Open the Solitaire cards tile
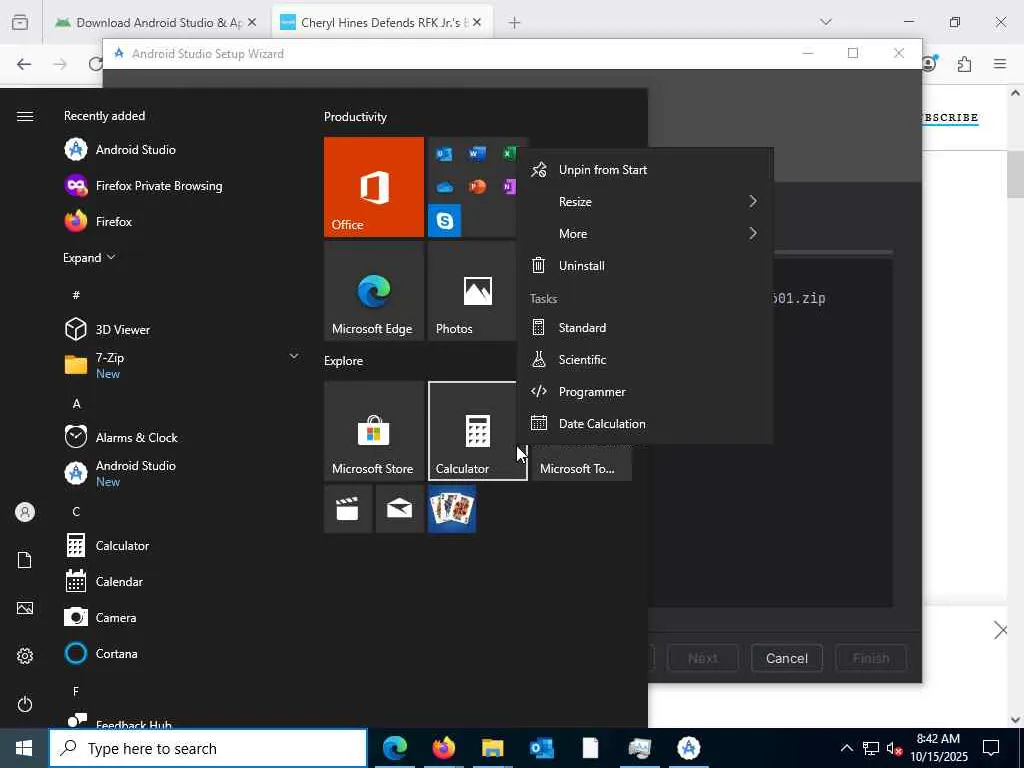Screen dimensions: 1024x768 pyautogui.click(x=452, y=509)
